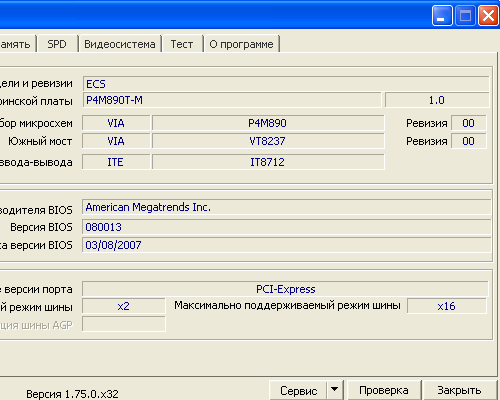Click the VIA chipset vendor field

[x=116, y=123]
